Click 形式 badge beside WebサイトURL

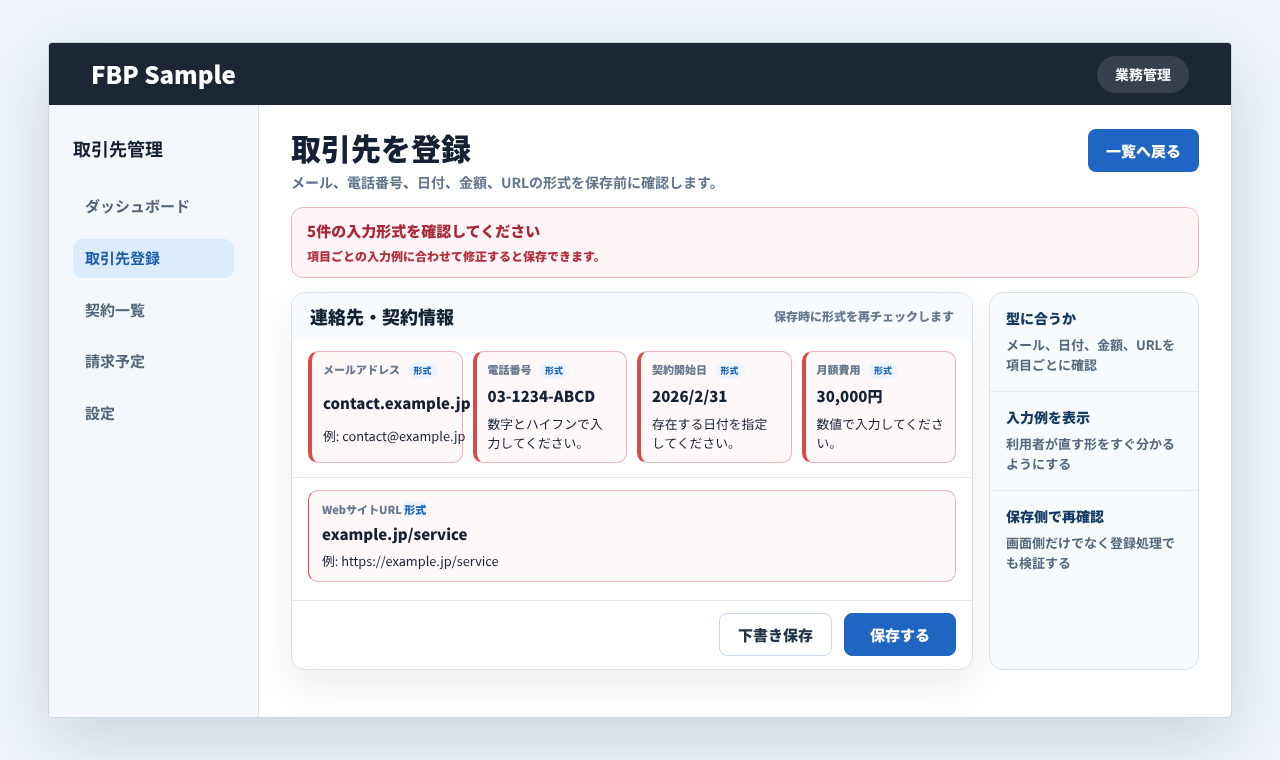coord(415,510)
